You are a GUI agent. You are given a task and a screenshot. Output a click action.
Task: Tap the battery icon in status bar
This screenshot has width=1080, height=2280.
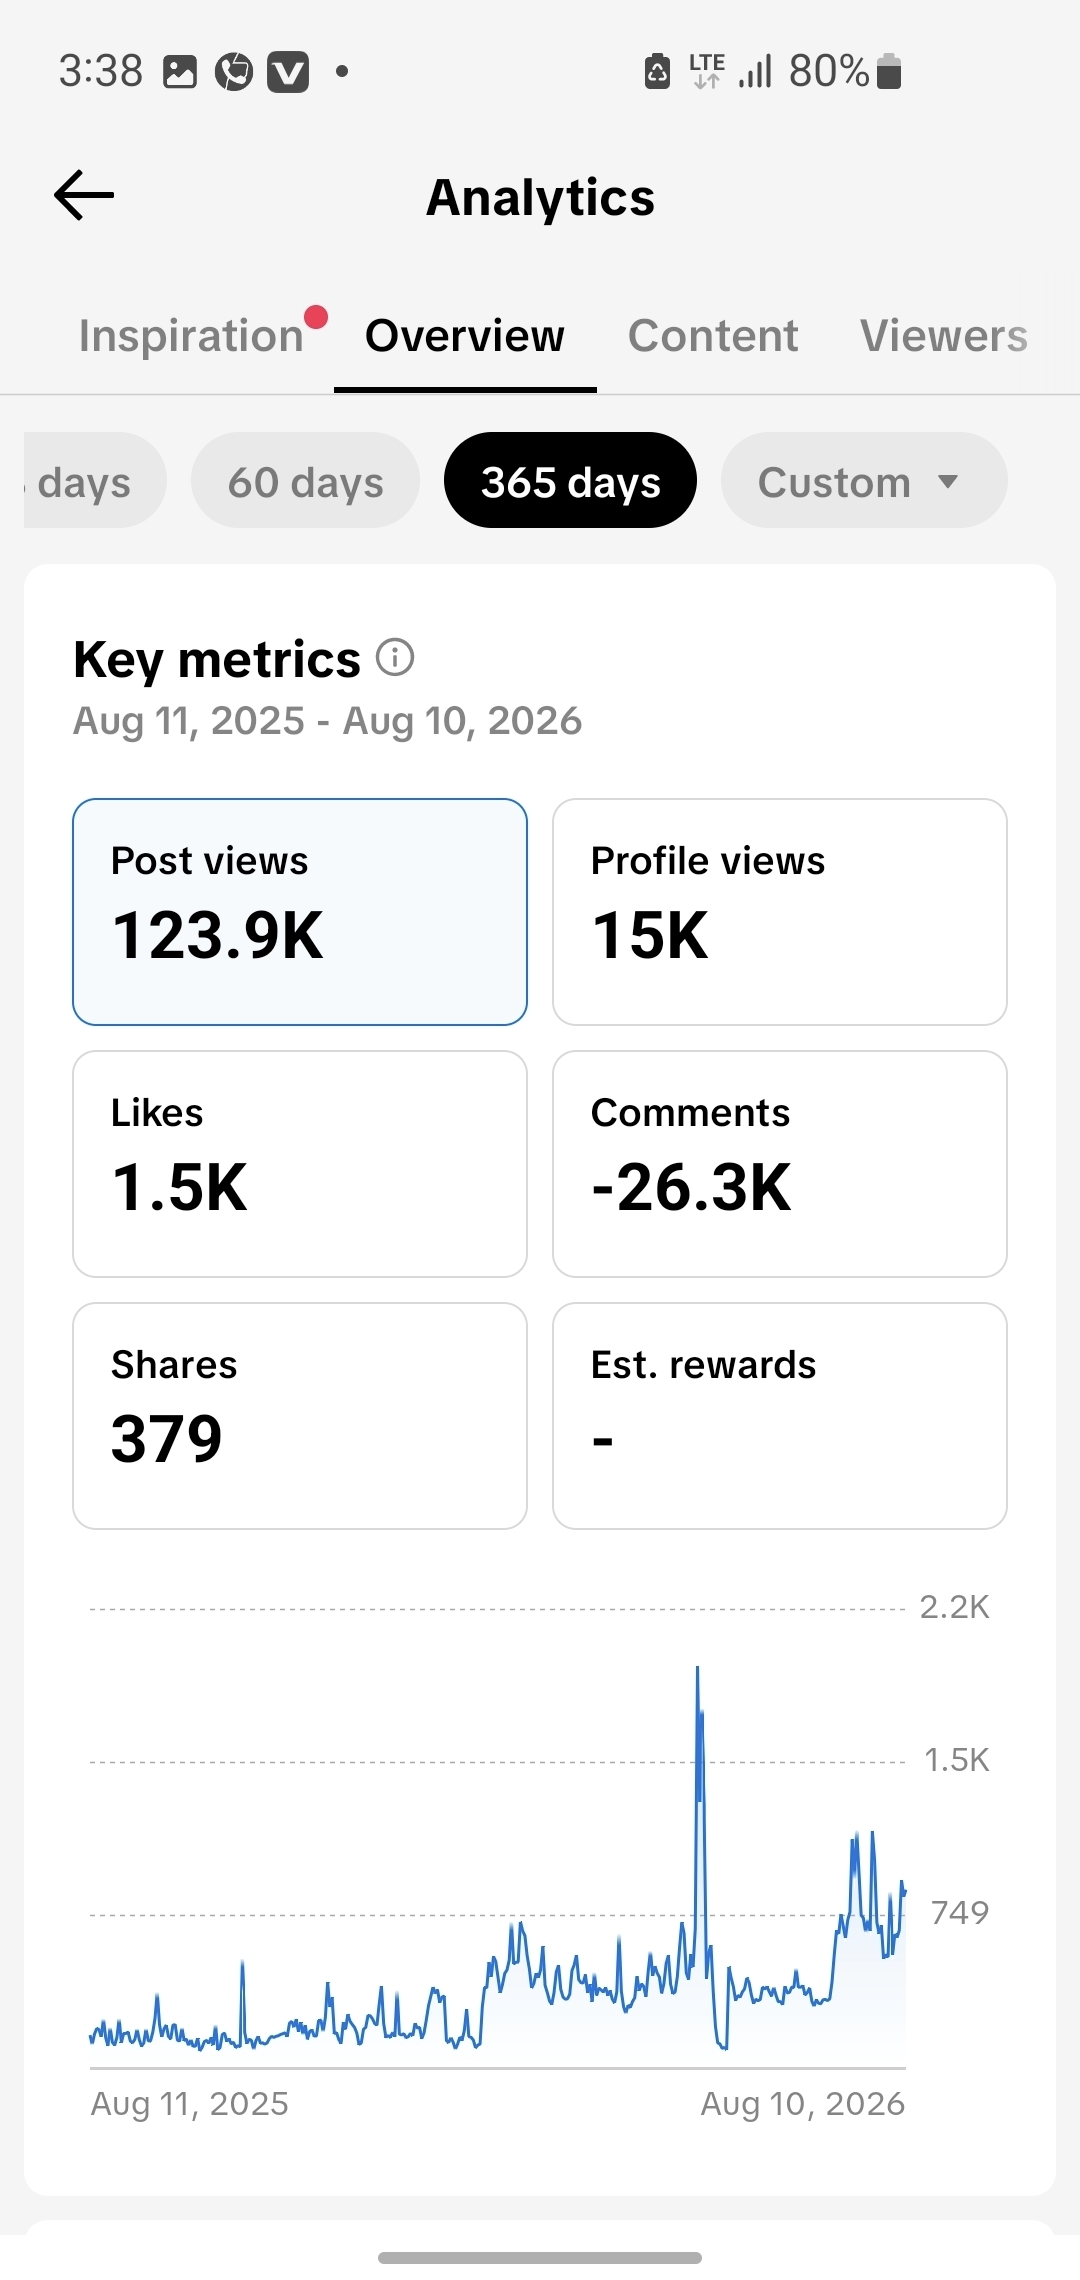pyautogui.click(x=888, y=72)
